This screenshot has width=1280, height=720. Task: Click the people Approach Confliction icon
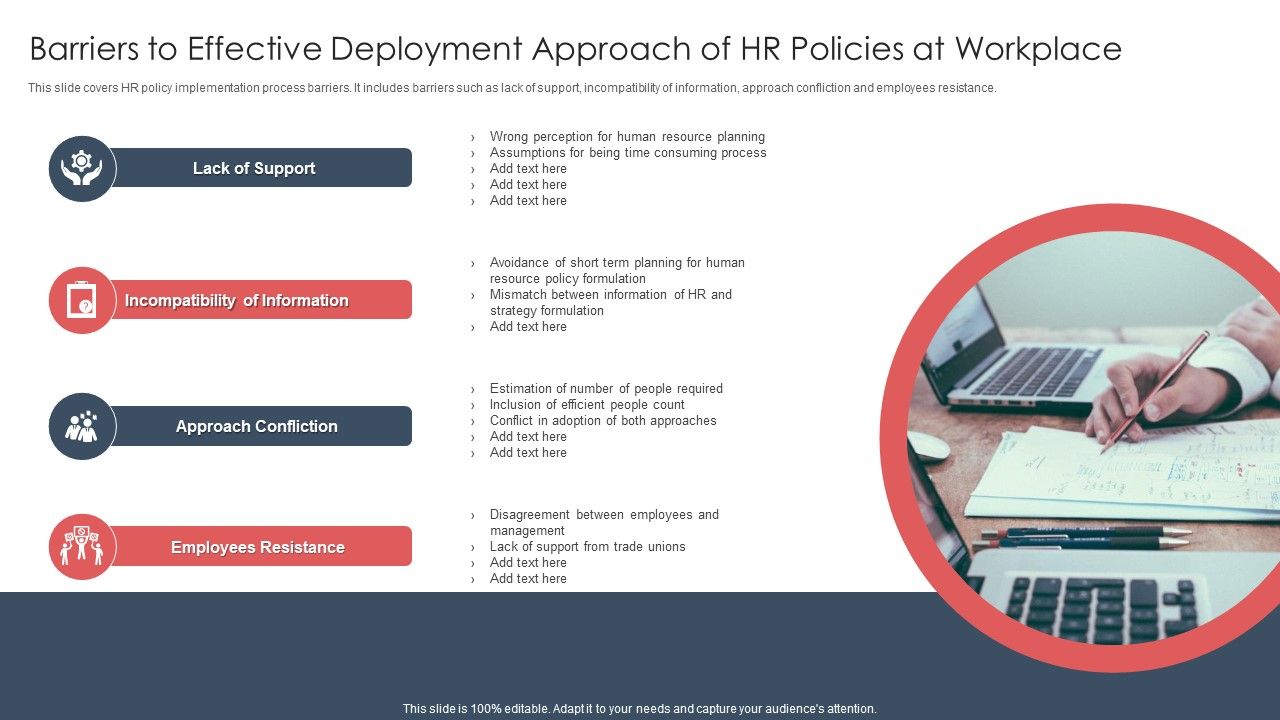pyautogui.click(x=82, y=426)
